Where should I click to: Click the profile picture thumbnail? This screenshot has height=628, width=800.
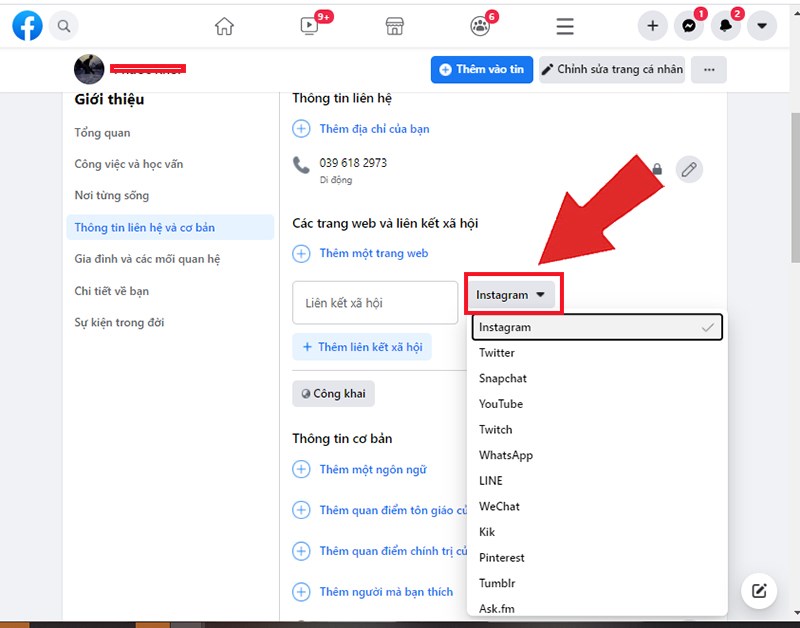(x=89, y=69)
